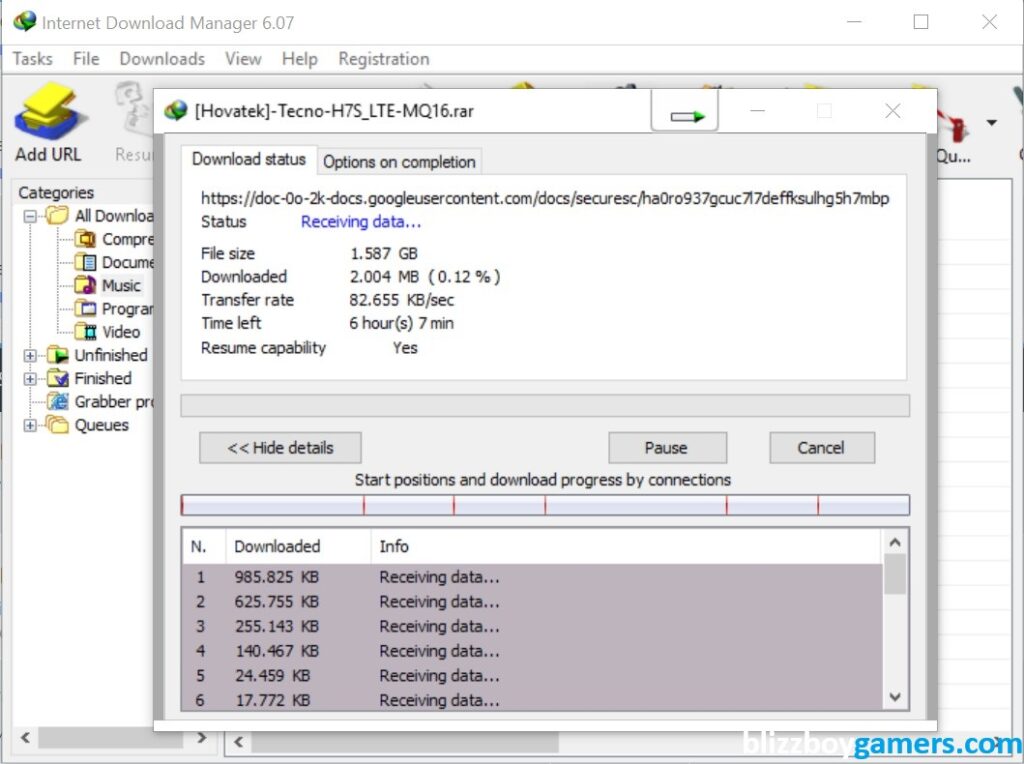Click the Resume toolbar icon in main window
1024x764 pixels.
tap(133, 108)
